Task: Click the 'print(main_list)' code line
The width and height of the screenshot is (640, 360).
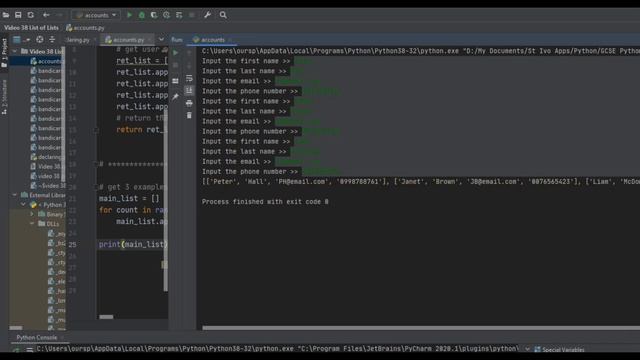Action: [x=133, y=244]
